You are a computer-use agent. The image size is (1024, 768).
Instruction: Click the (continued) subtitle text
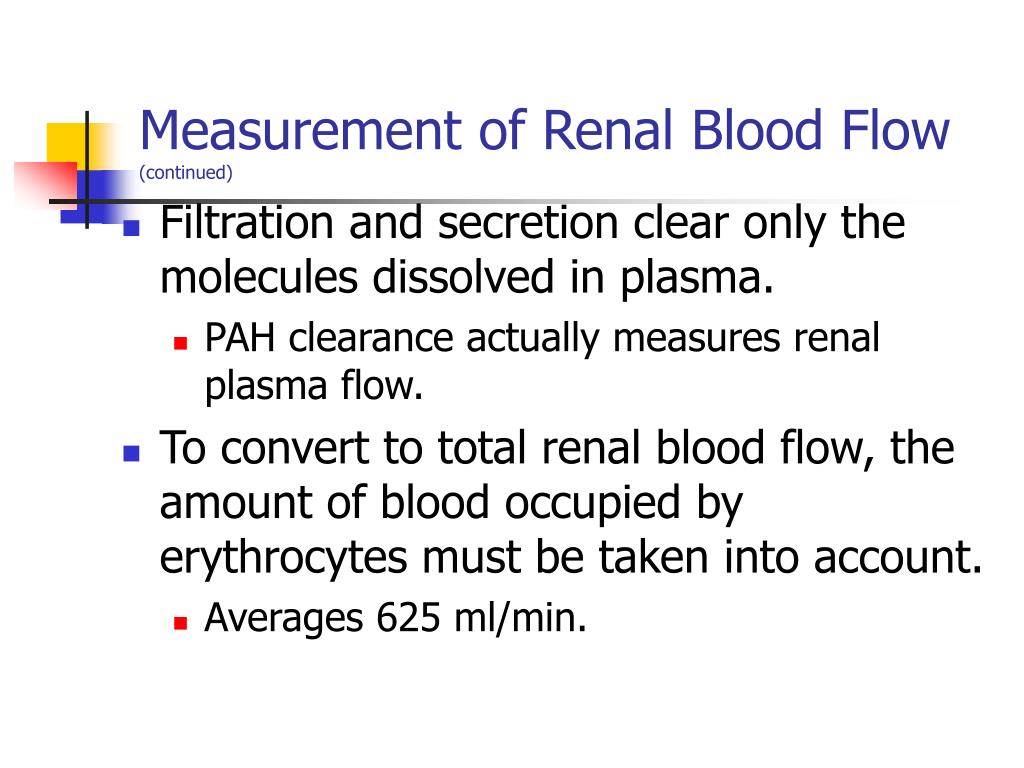pos(185,172)
